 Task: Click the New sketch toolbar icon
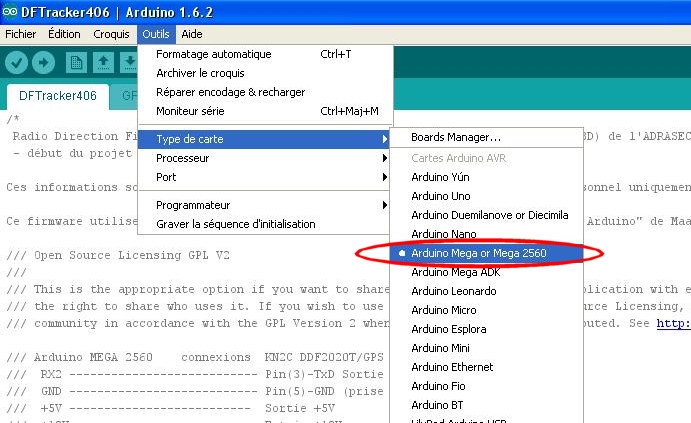(76, 63)
